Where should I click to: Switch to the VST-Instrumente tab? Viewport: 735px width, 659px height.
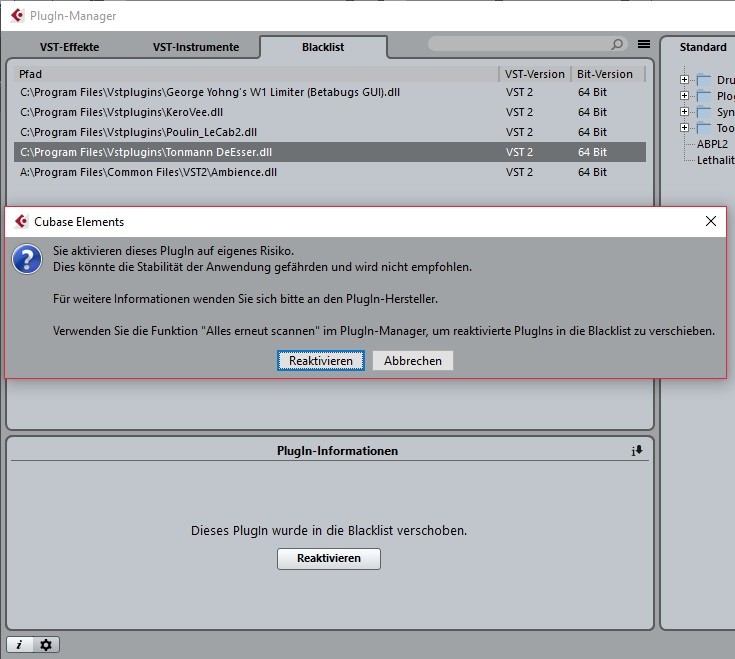196,47
